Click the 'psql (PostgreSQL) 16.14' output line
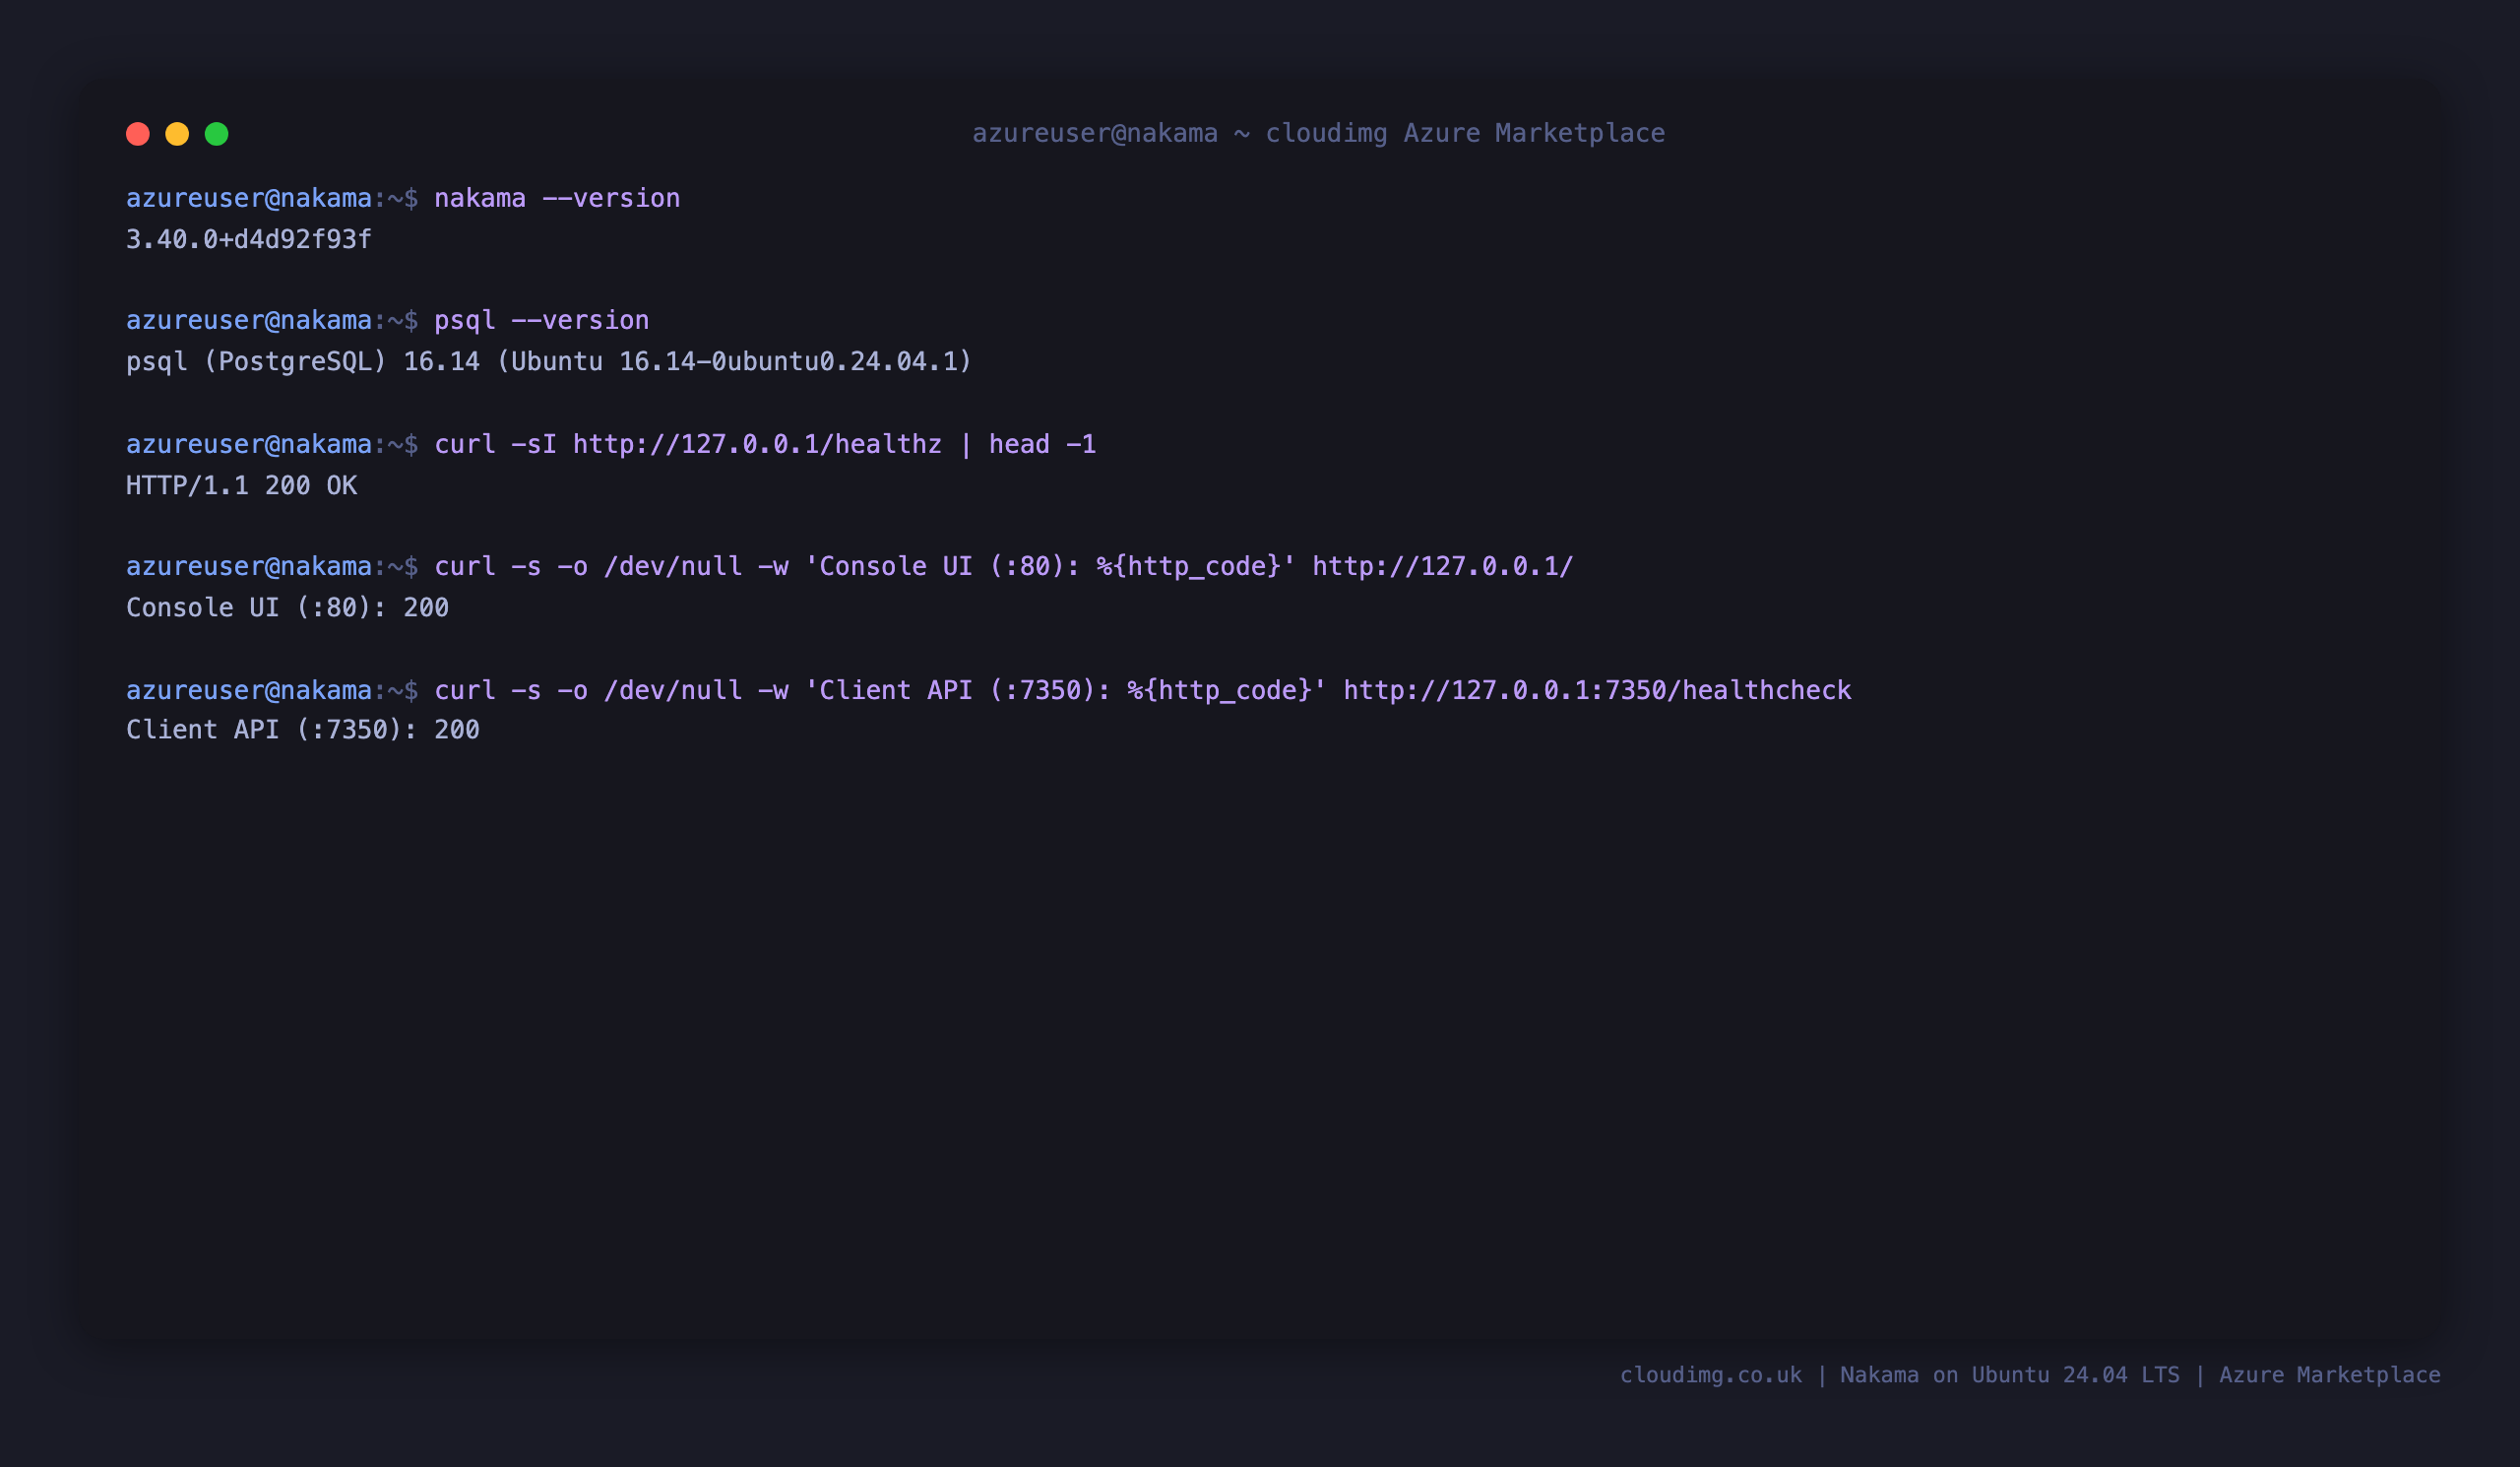 [548, 361]
